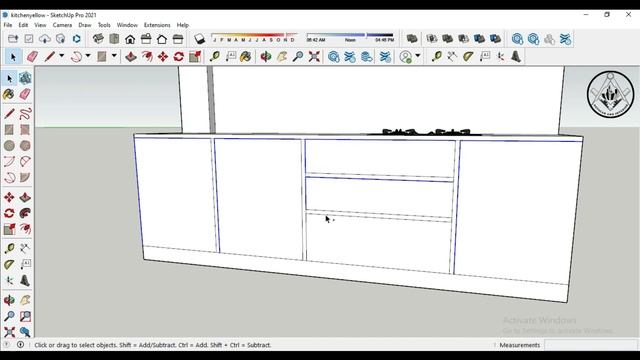Select the Protractor tool in left panel
Viewport: 640px width, 360px height.
tap(9, 264)
